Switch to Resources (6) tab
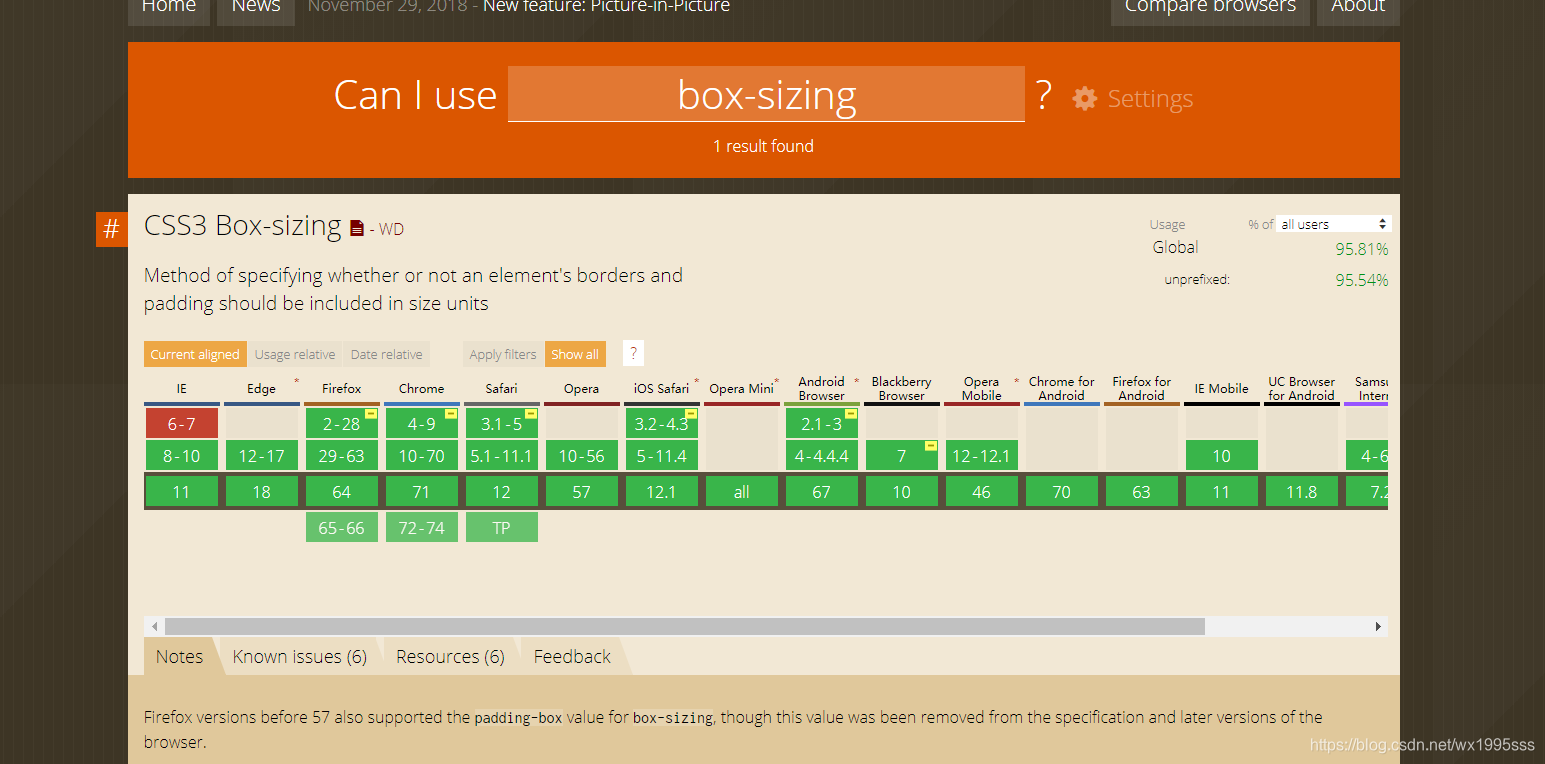The width and height of the screenshot is (1545, 764). (450, 656)
